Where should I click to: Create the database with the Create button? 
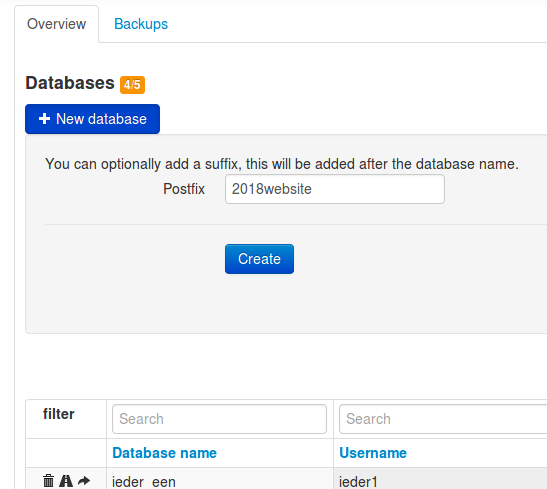tap(259, 259)
